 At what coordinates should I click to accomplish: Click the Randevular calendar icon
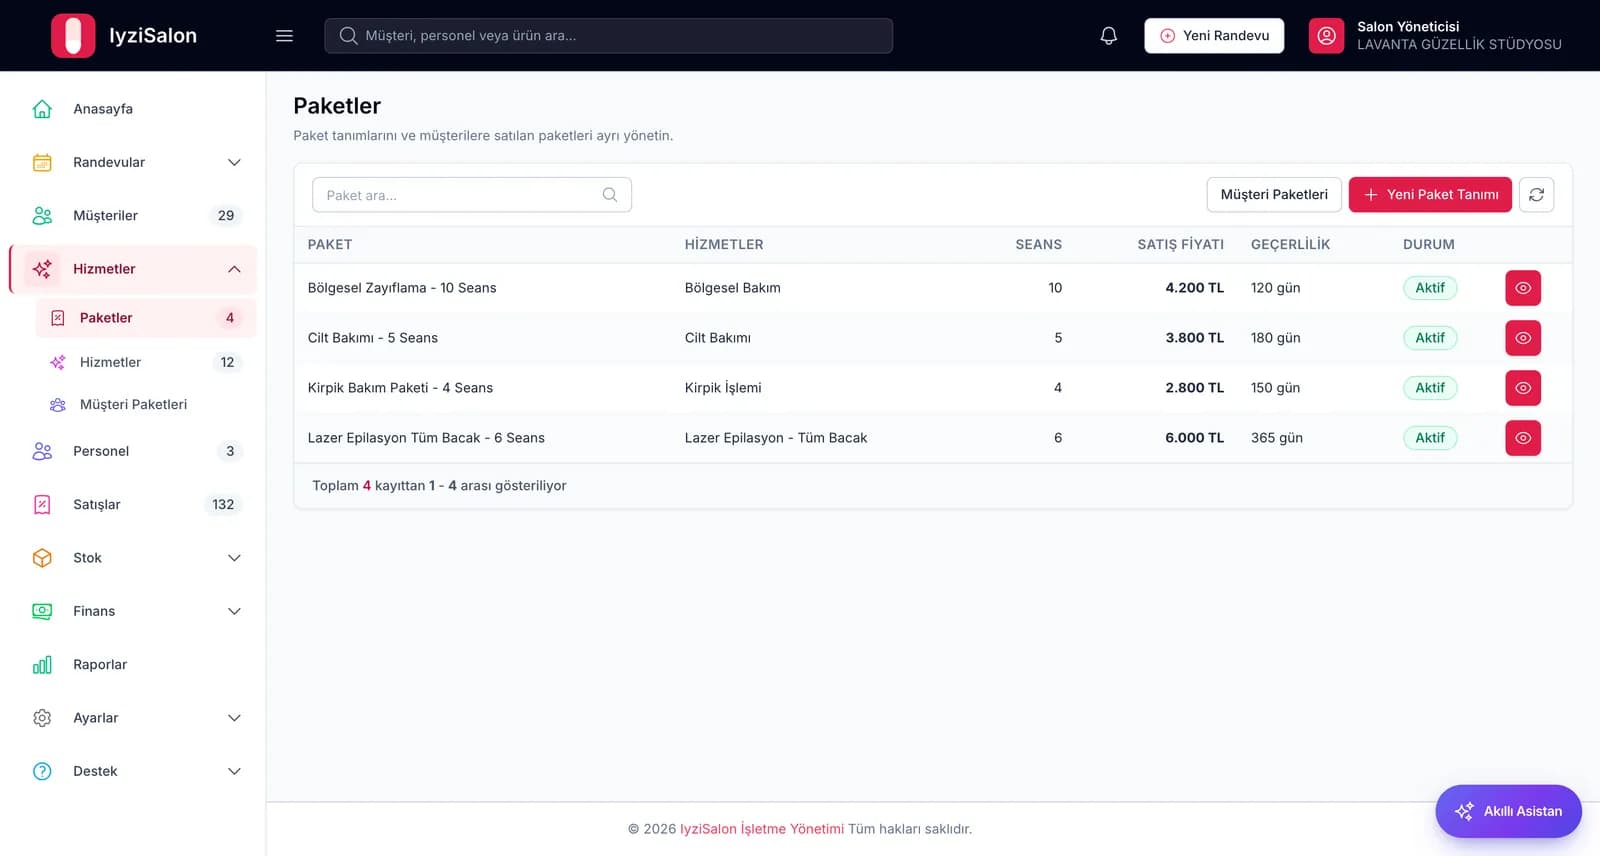42,163
